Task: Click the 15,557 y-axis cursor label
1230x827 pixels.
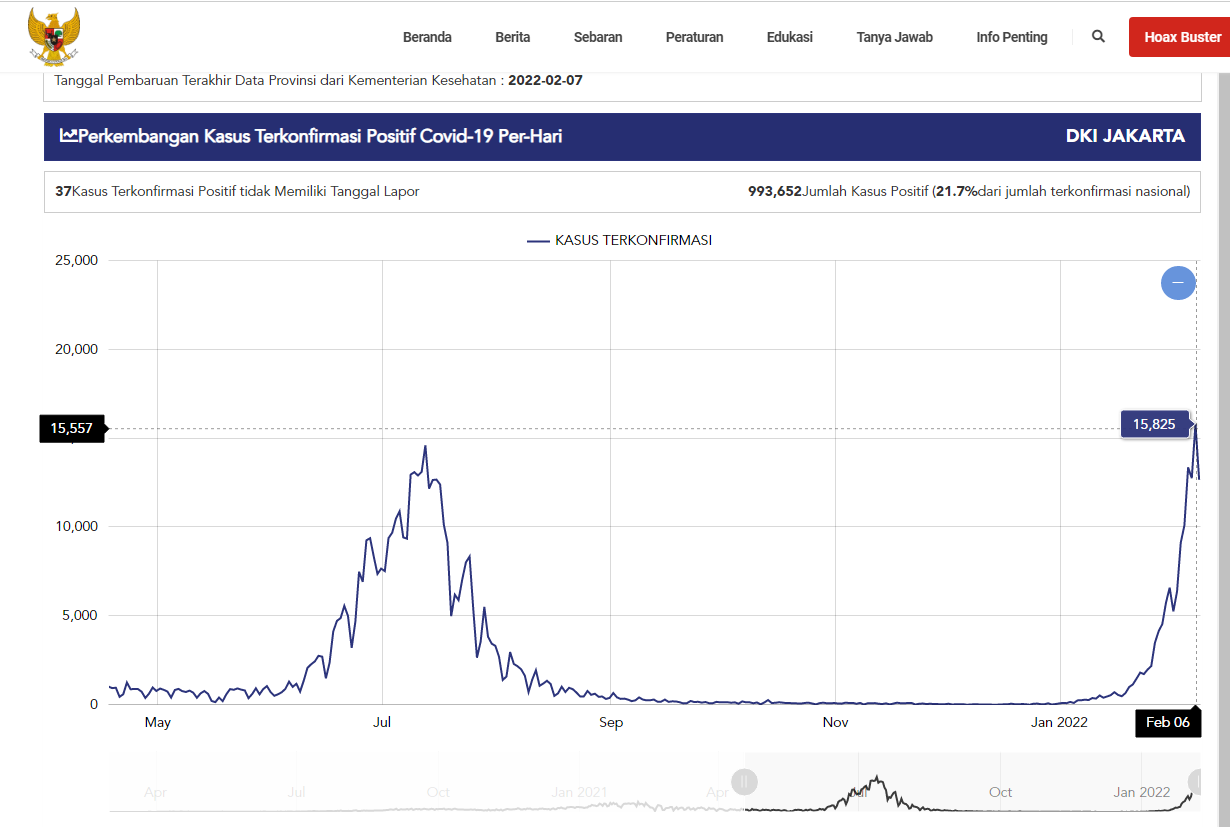Action: pyautogui.click(x=72, y=429)
